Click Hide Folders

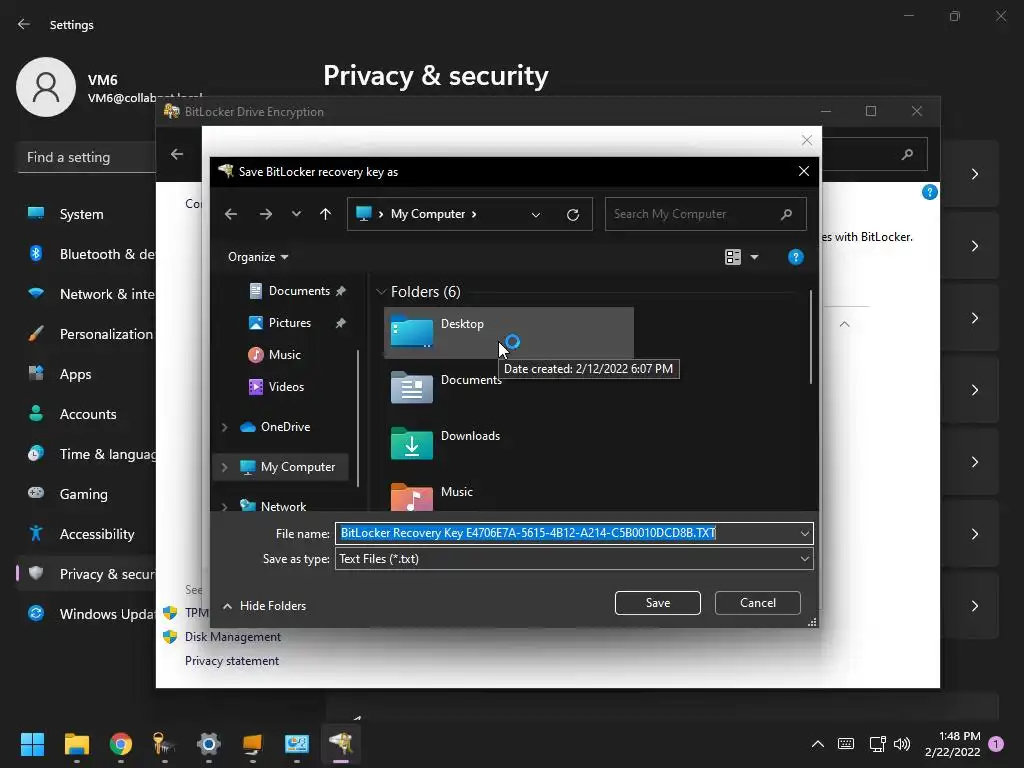tap(264, 606)
